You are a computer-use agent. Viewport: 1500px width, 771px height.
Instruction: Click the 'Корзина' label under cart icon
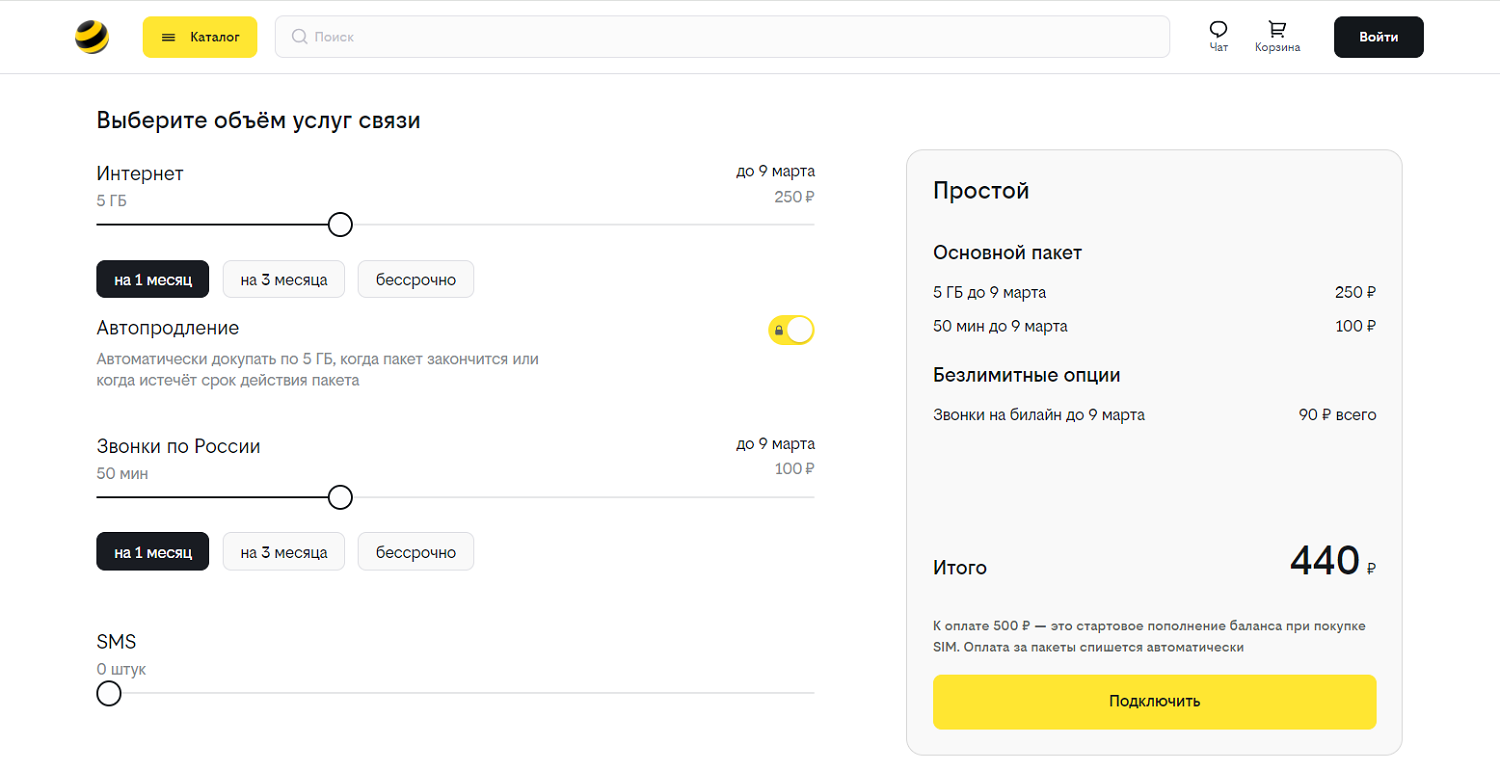pyautogui.click(x=1278, y=47)
